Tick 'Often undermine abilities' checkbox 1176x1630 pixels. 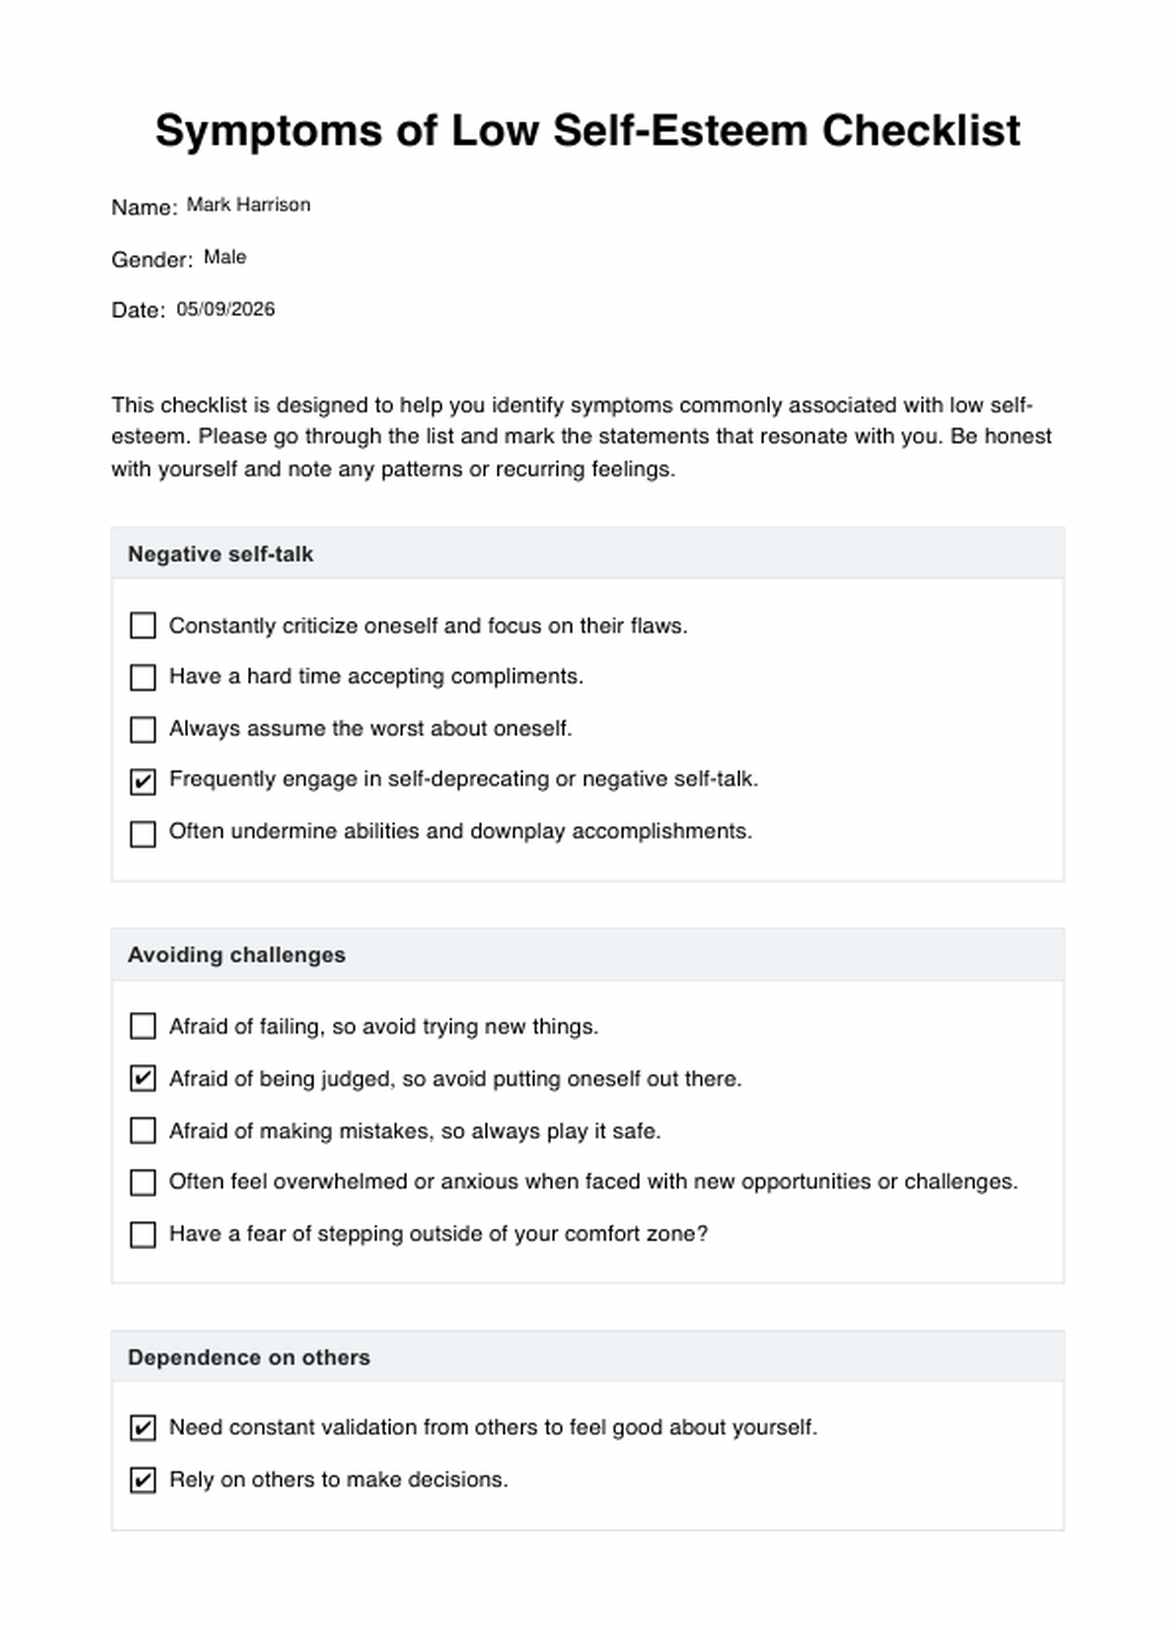[x=143, y=833]
